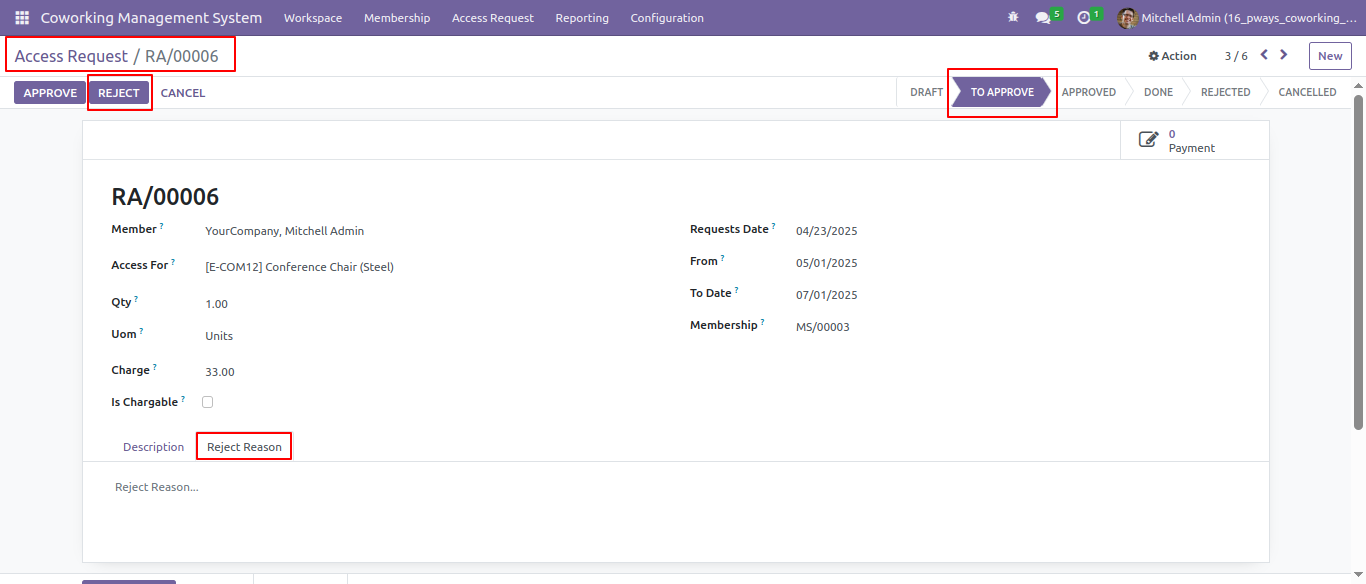Image resolution: width=1366 pixels, height=584 pixels.
Task: Open the conversations chat icon
Action: (1043, 18)
